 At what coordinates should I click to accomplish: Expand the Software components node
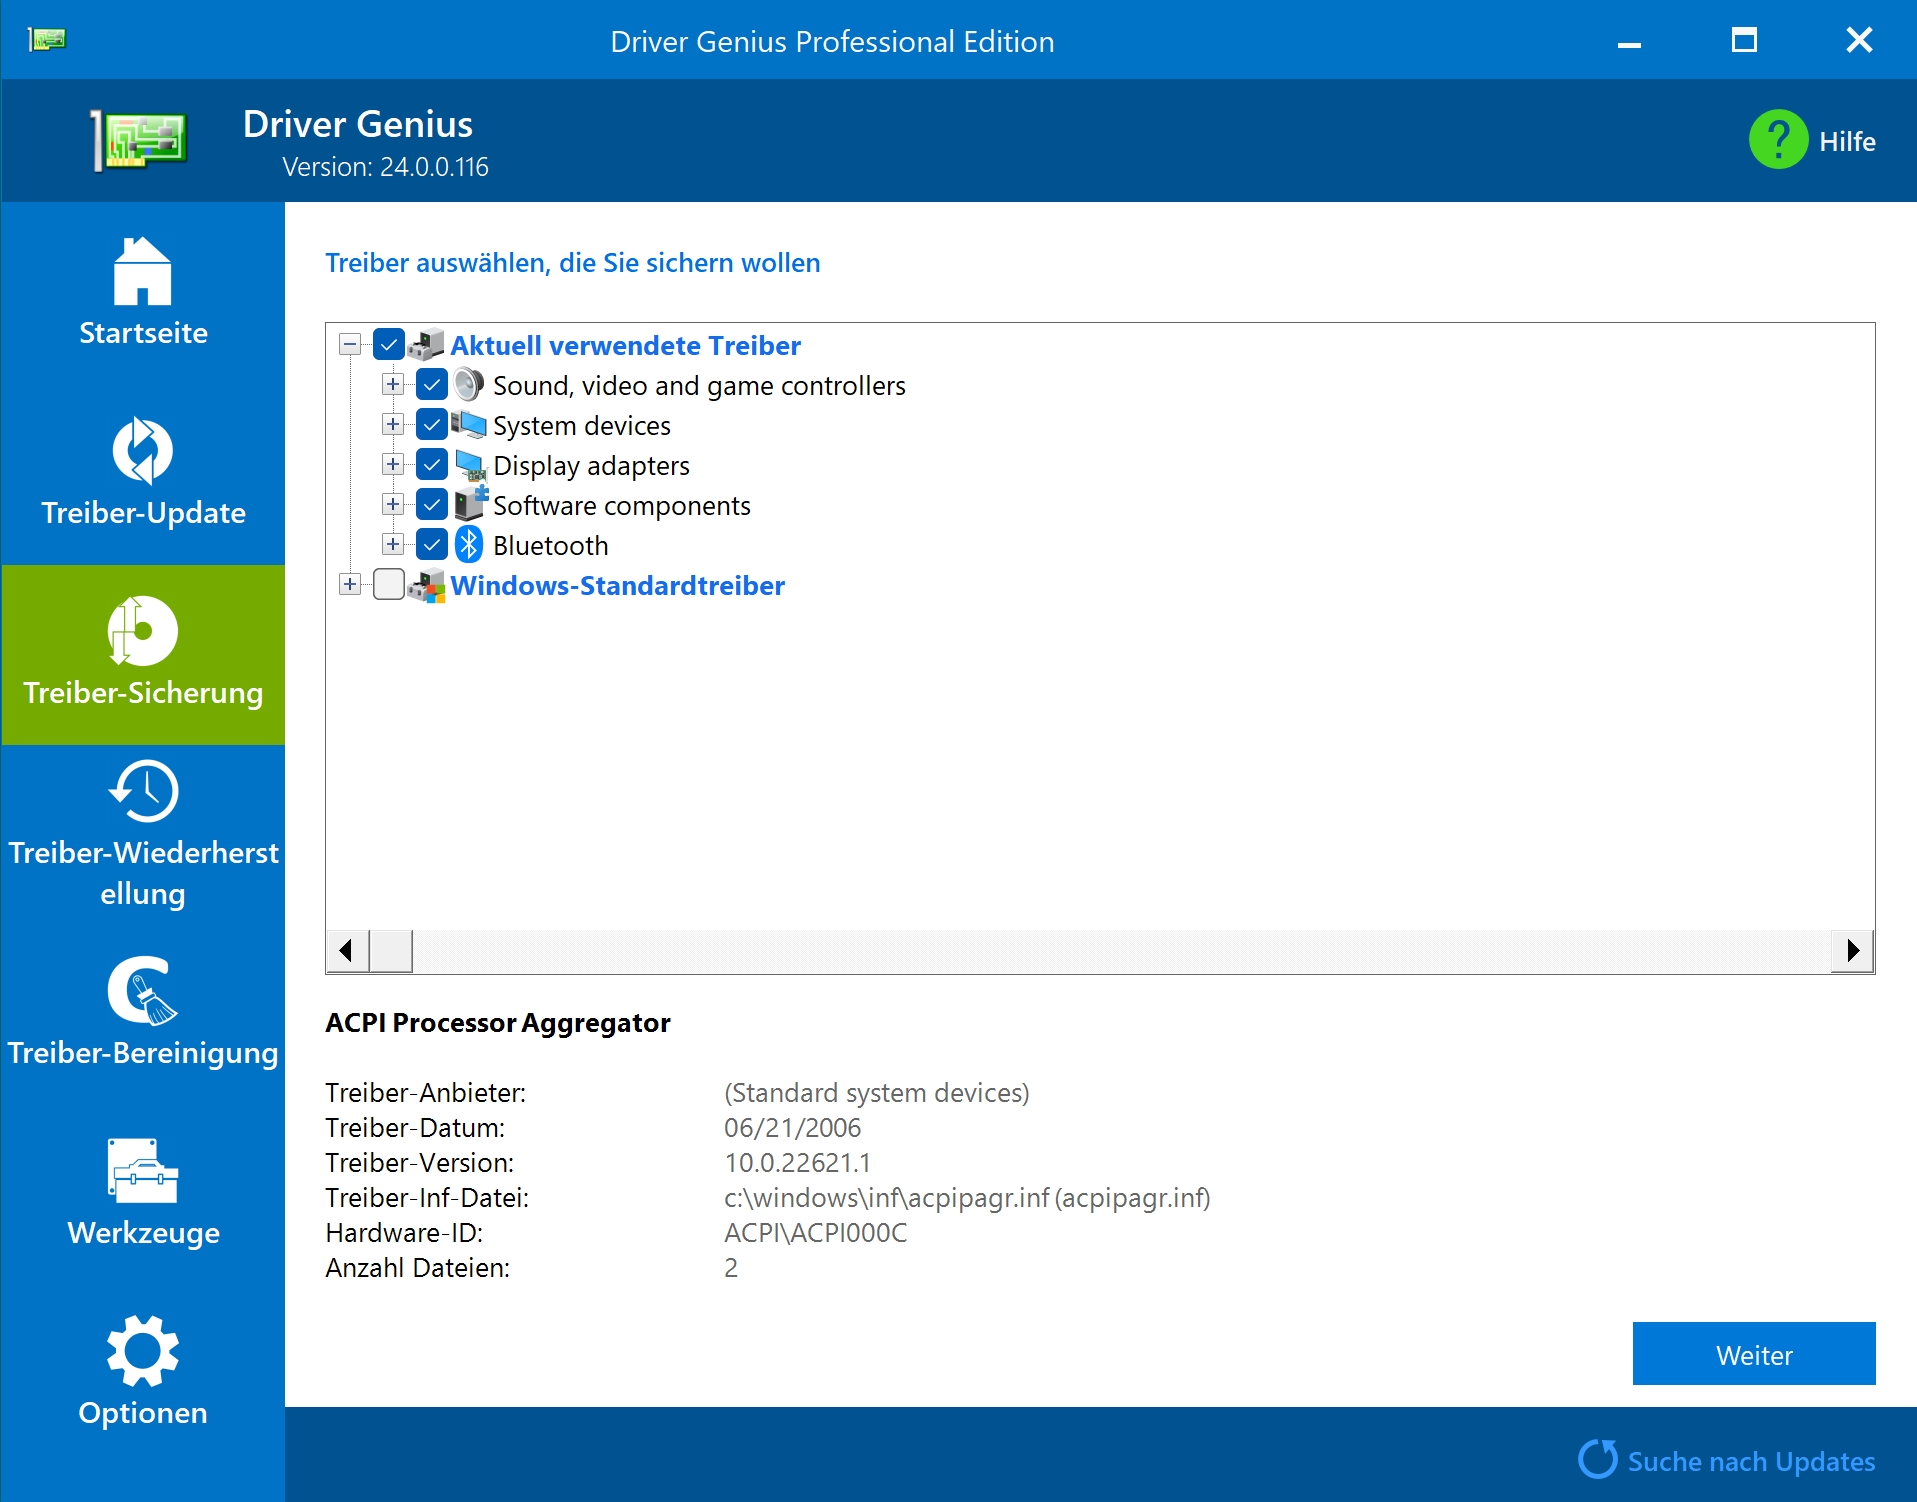[x=393, y=505]
